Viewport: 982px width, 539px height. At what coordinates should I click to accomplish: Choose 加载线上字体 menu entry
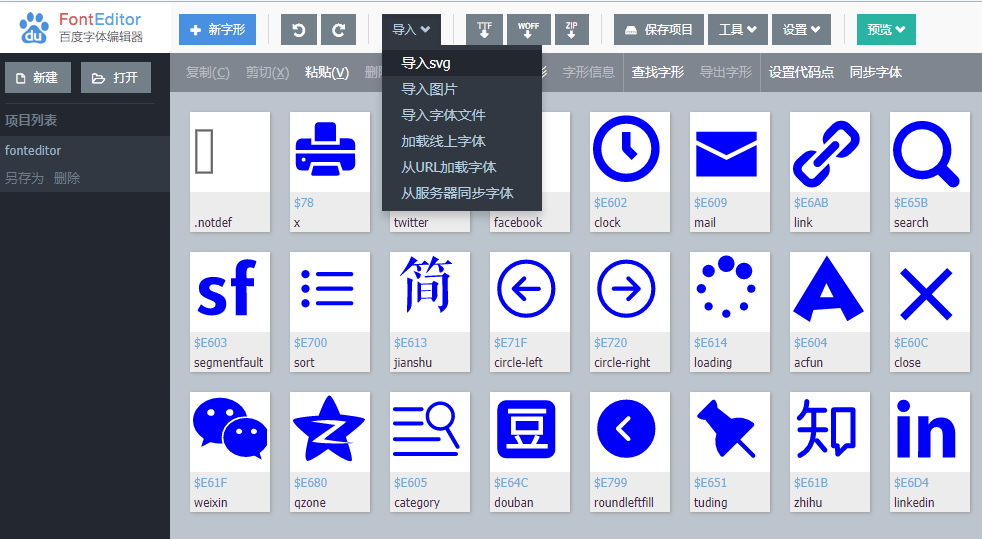click(462, 141)
